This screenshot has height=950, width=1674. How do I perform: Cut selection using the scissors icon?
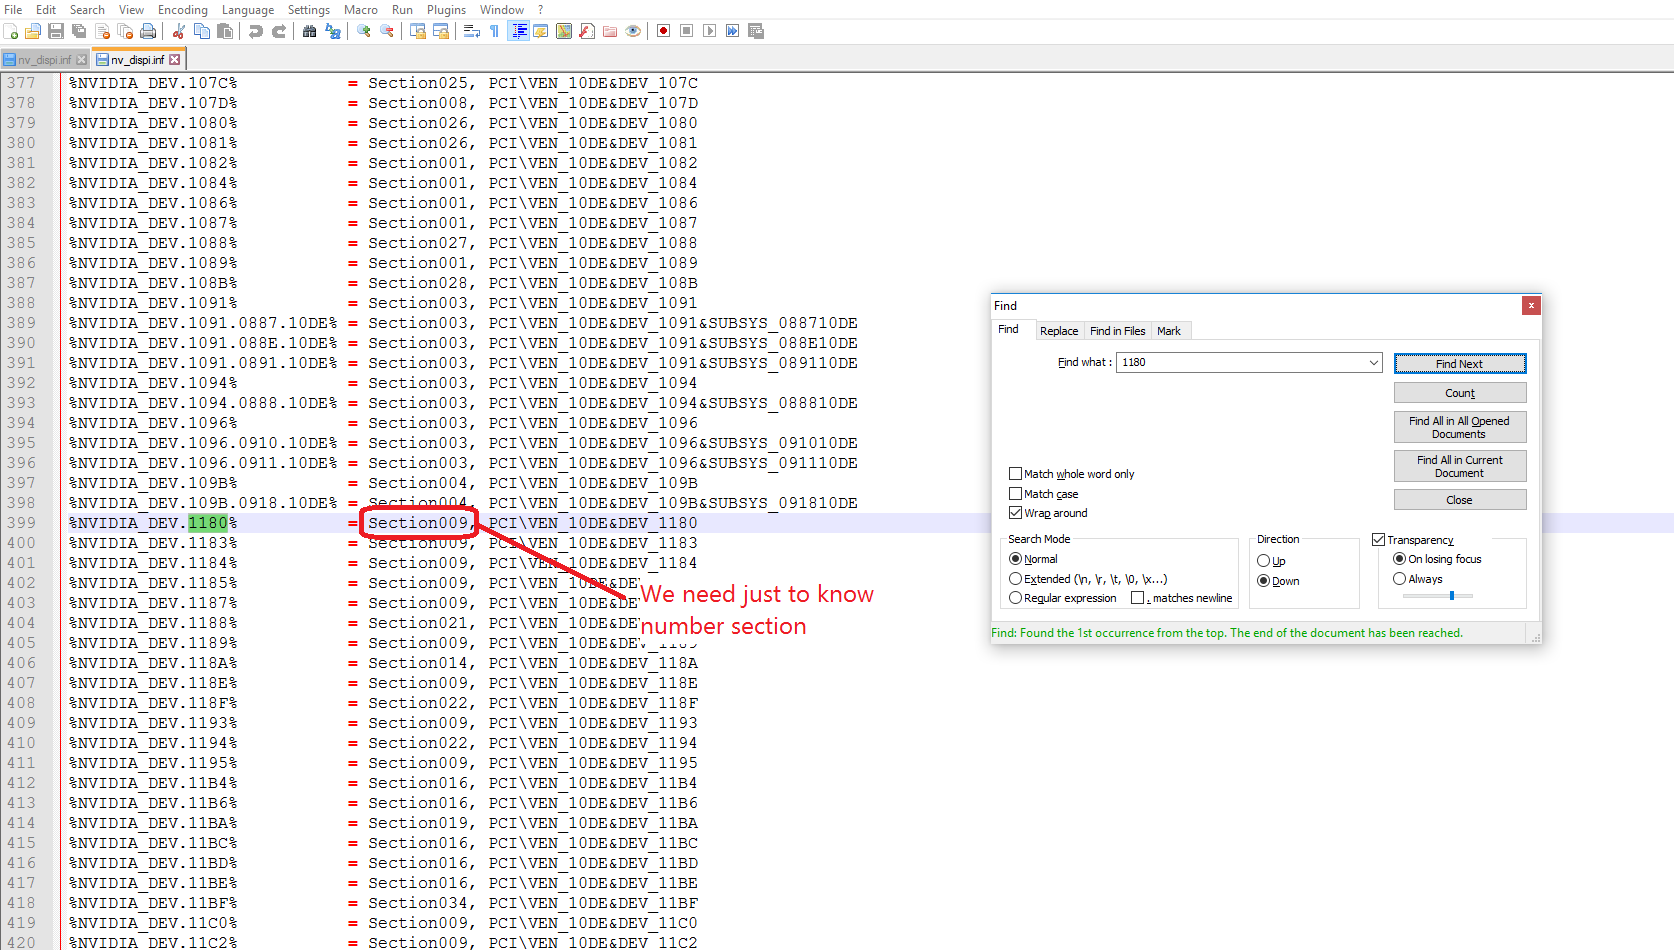pyautogui.click(x=178, y=31)
